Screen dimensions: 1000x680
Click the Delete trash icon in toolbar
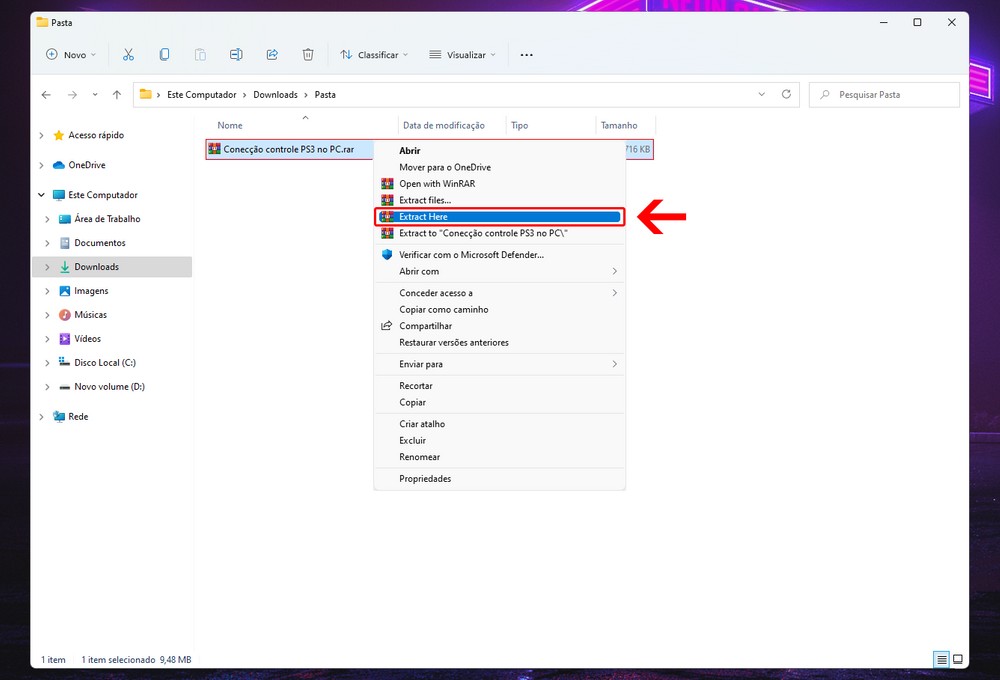pos(308,55)
